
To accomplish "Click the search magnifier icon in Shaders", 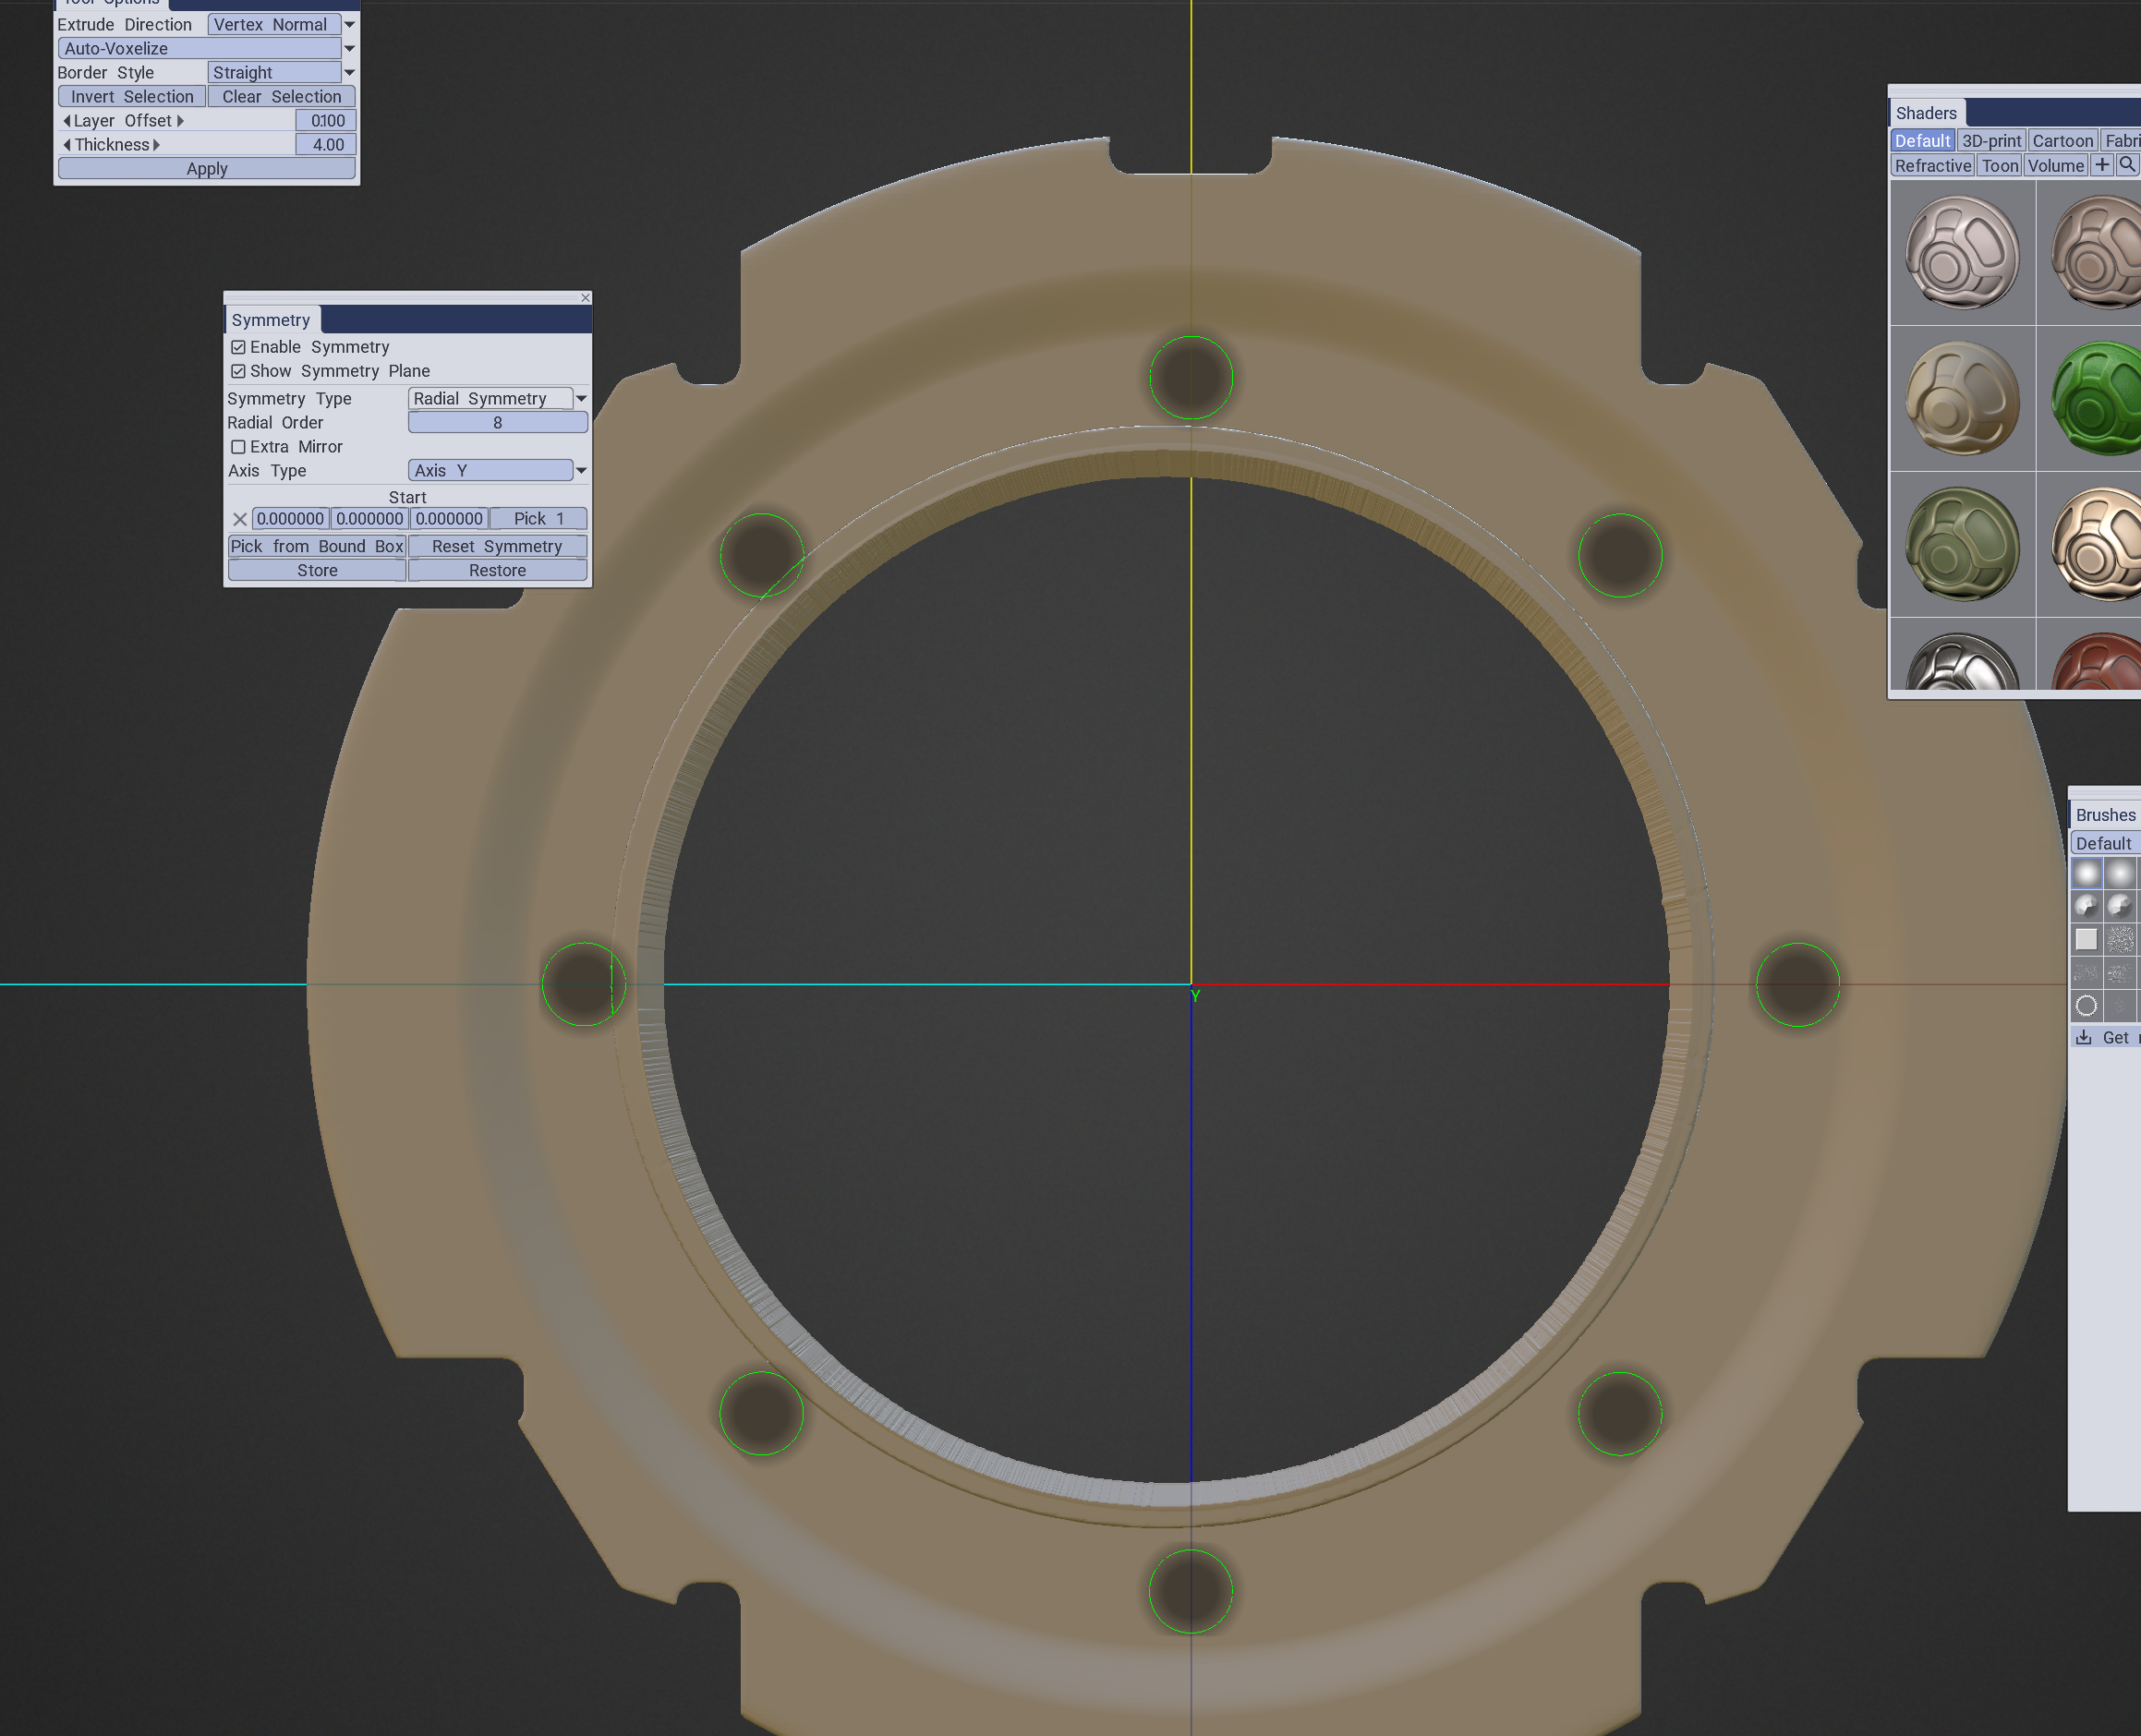I will (2127, 165).
